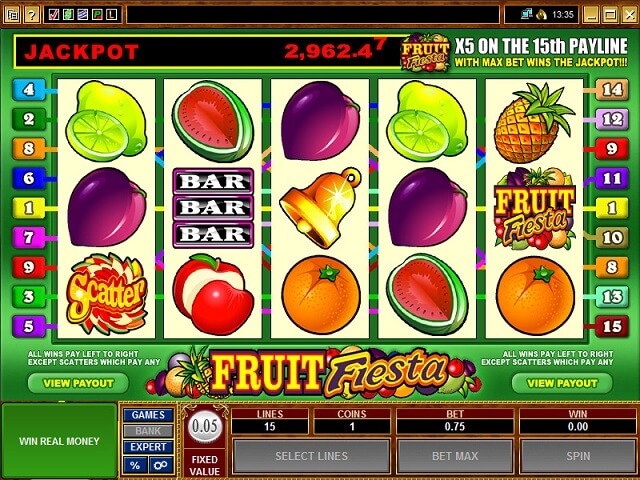Toggle payline 13 marker on the right
The image size is (640, 480).
(x=612, y=297)
